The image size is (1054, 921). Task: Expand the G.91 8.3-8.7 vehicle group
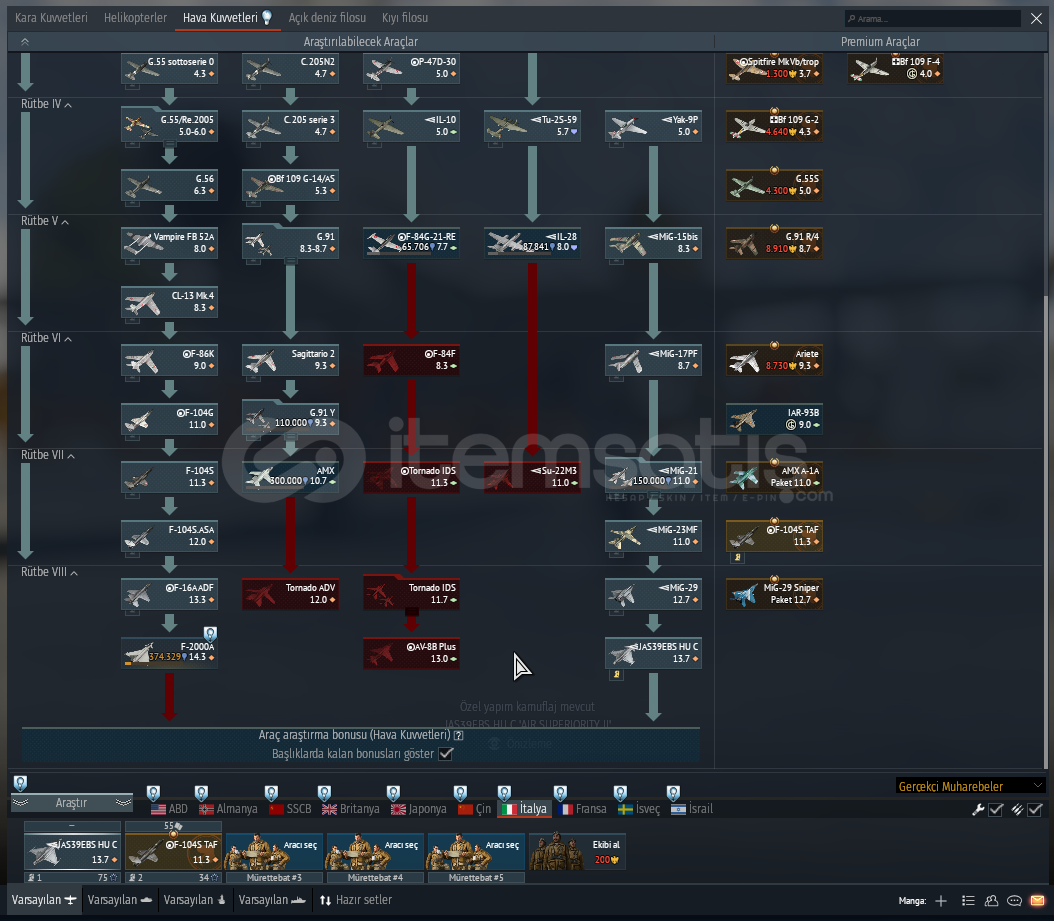click(290, 243)
